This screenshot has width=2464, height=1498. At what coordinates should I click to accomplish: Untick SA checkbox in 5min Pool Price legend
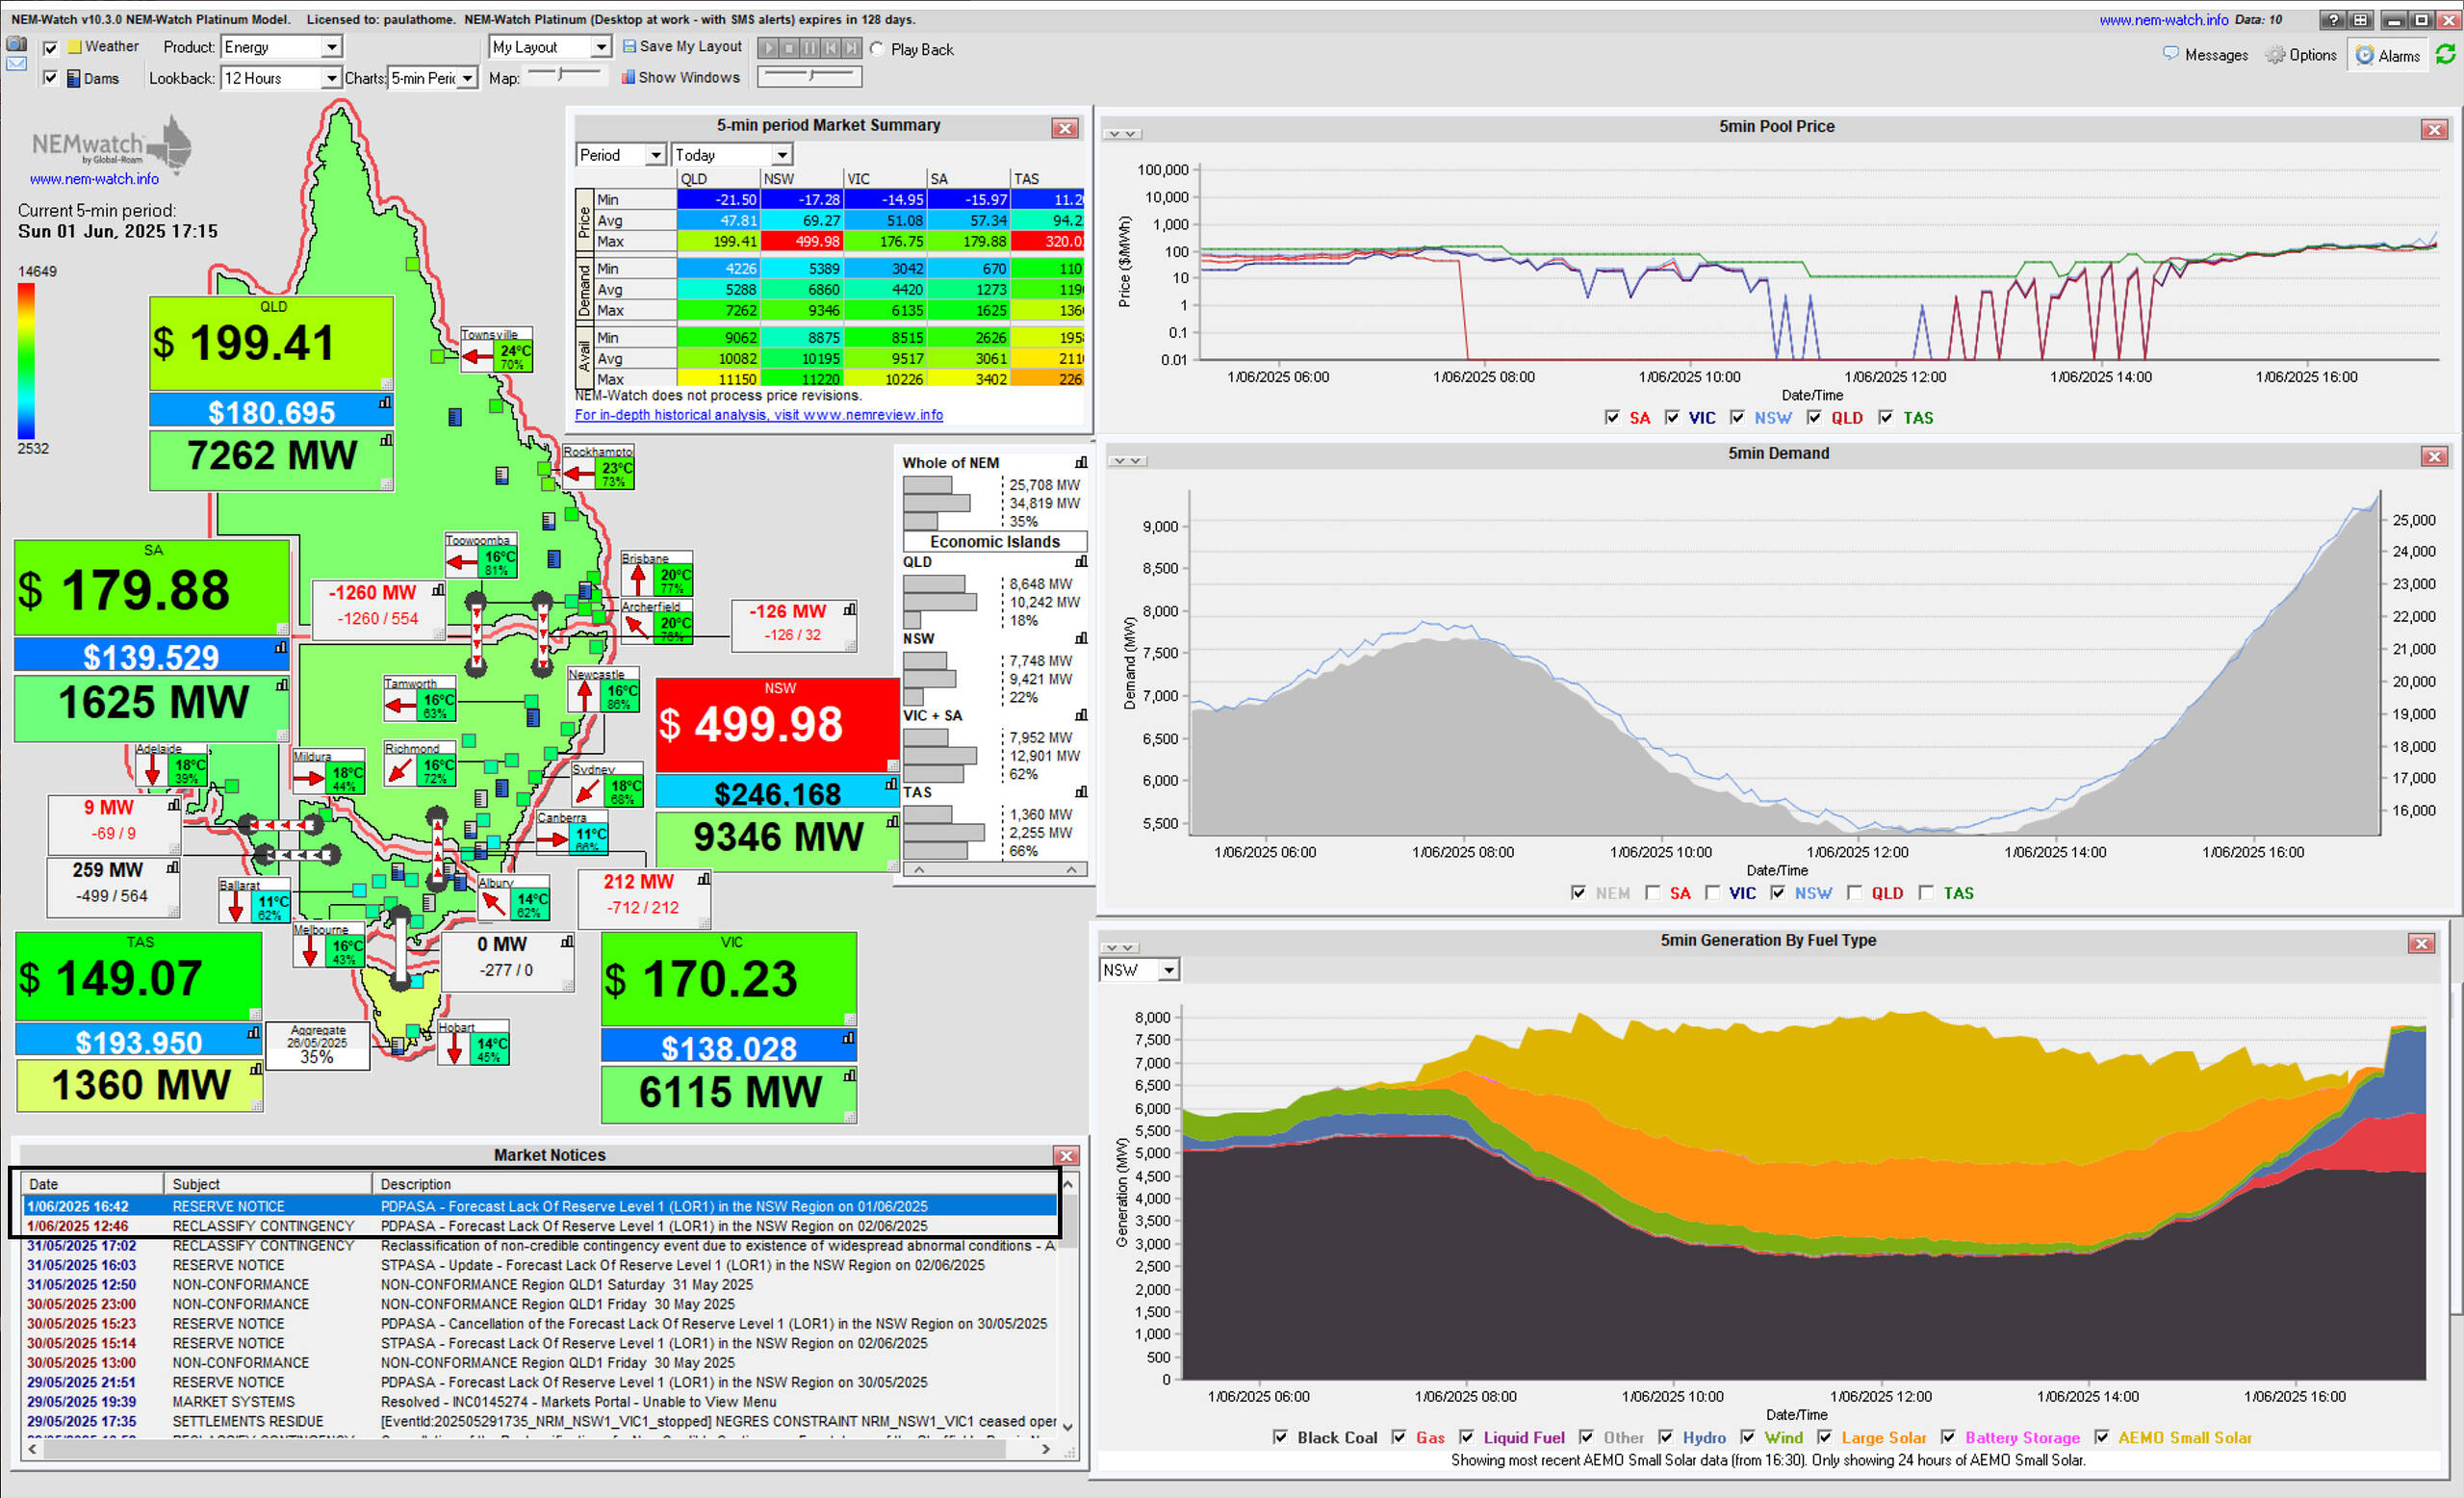pos(1612,417)
